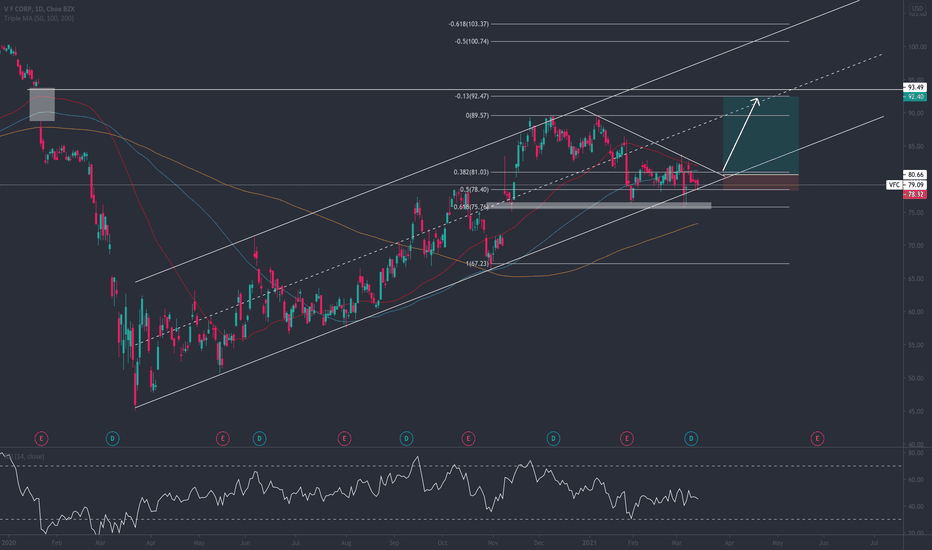Click the dividend marker in December 2020
Image resolution: width=932 pixels, height=550 pixels.
pyautogui.click(x=553, y=439)
